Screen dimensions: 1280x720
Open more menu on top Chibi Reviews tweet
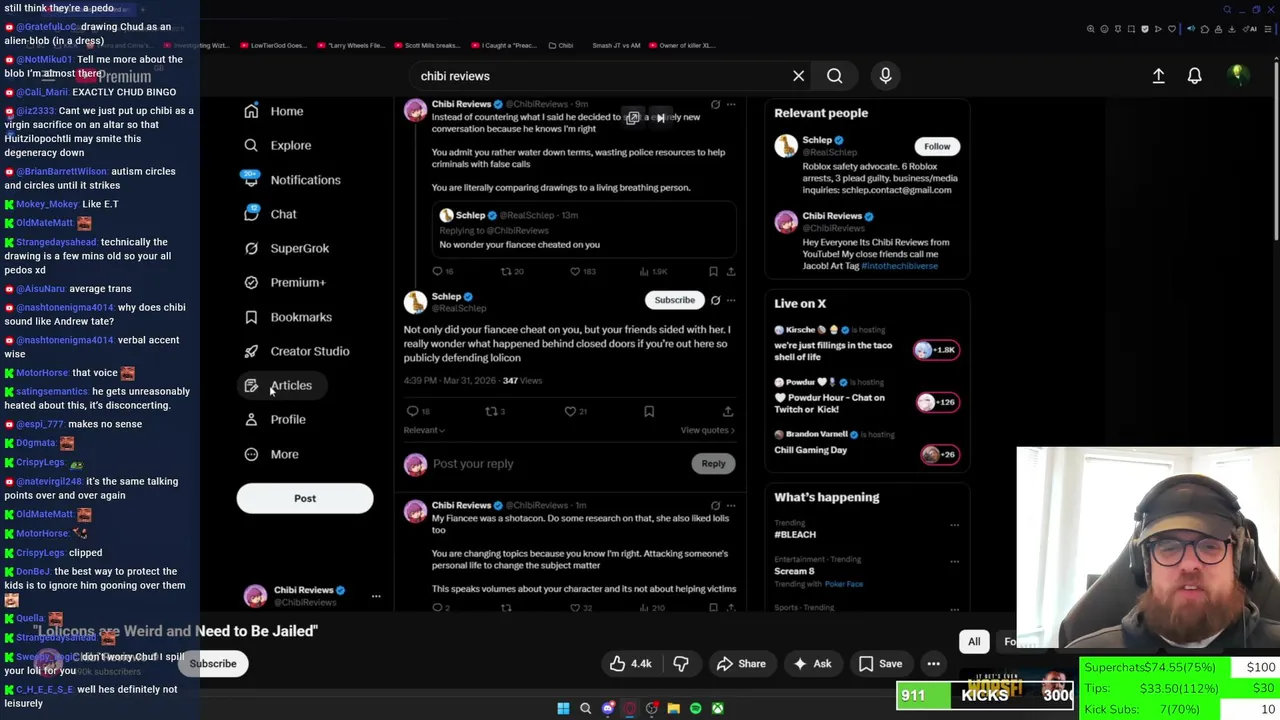[x=731, y=104]
